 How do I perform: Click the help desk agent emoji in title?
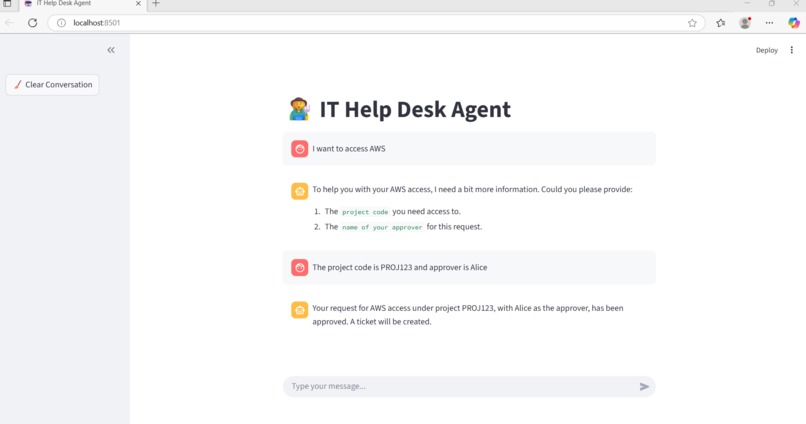[x=299, y=109]
